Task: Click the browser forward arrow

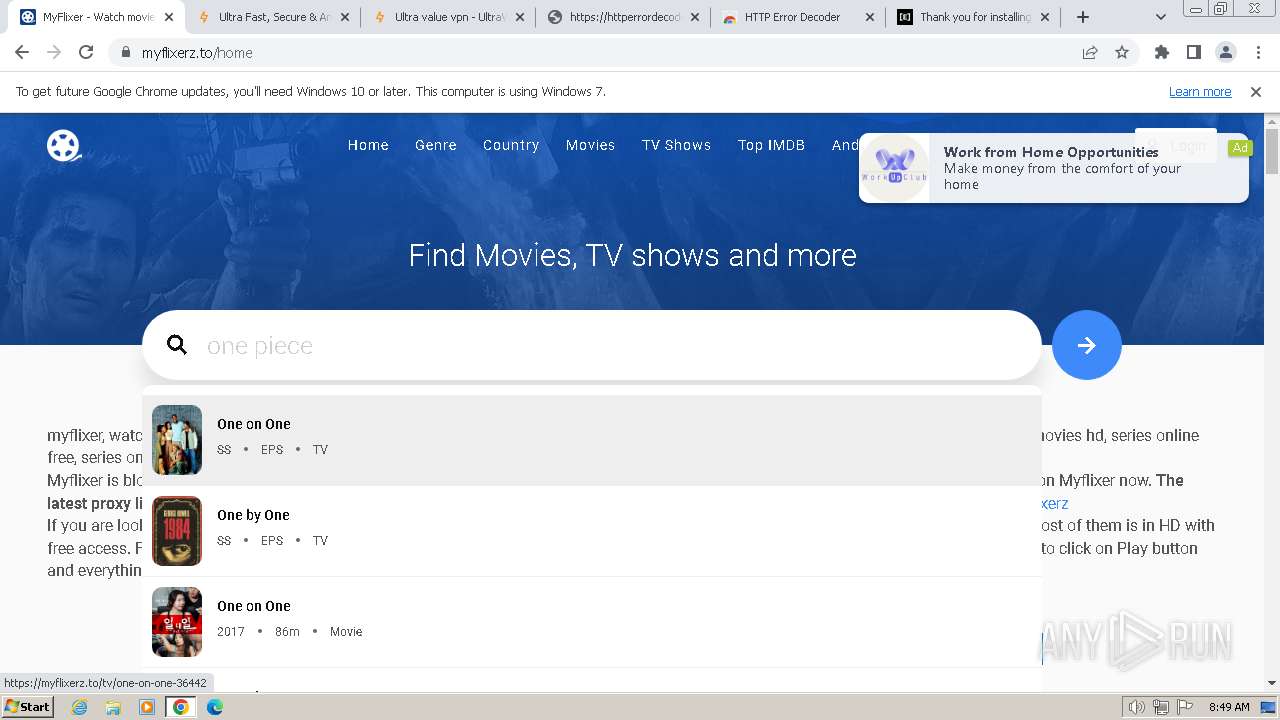Action: pos(54,53)
